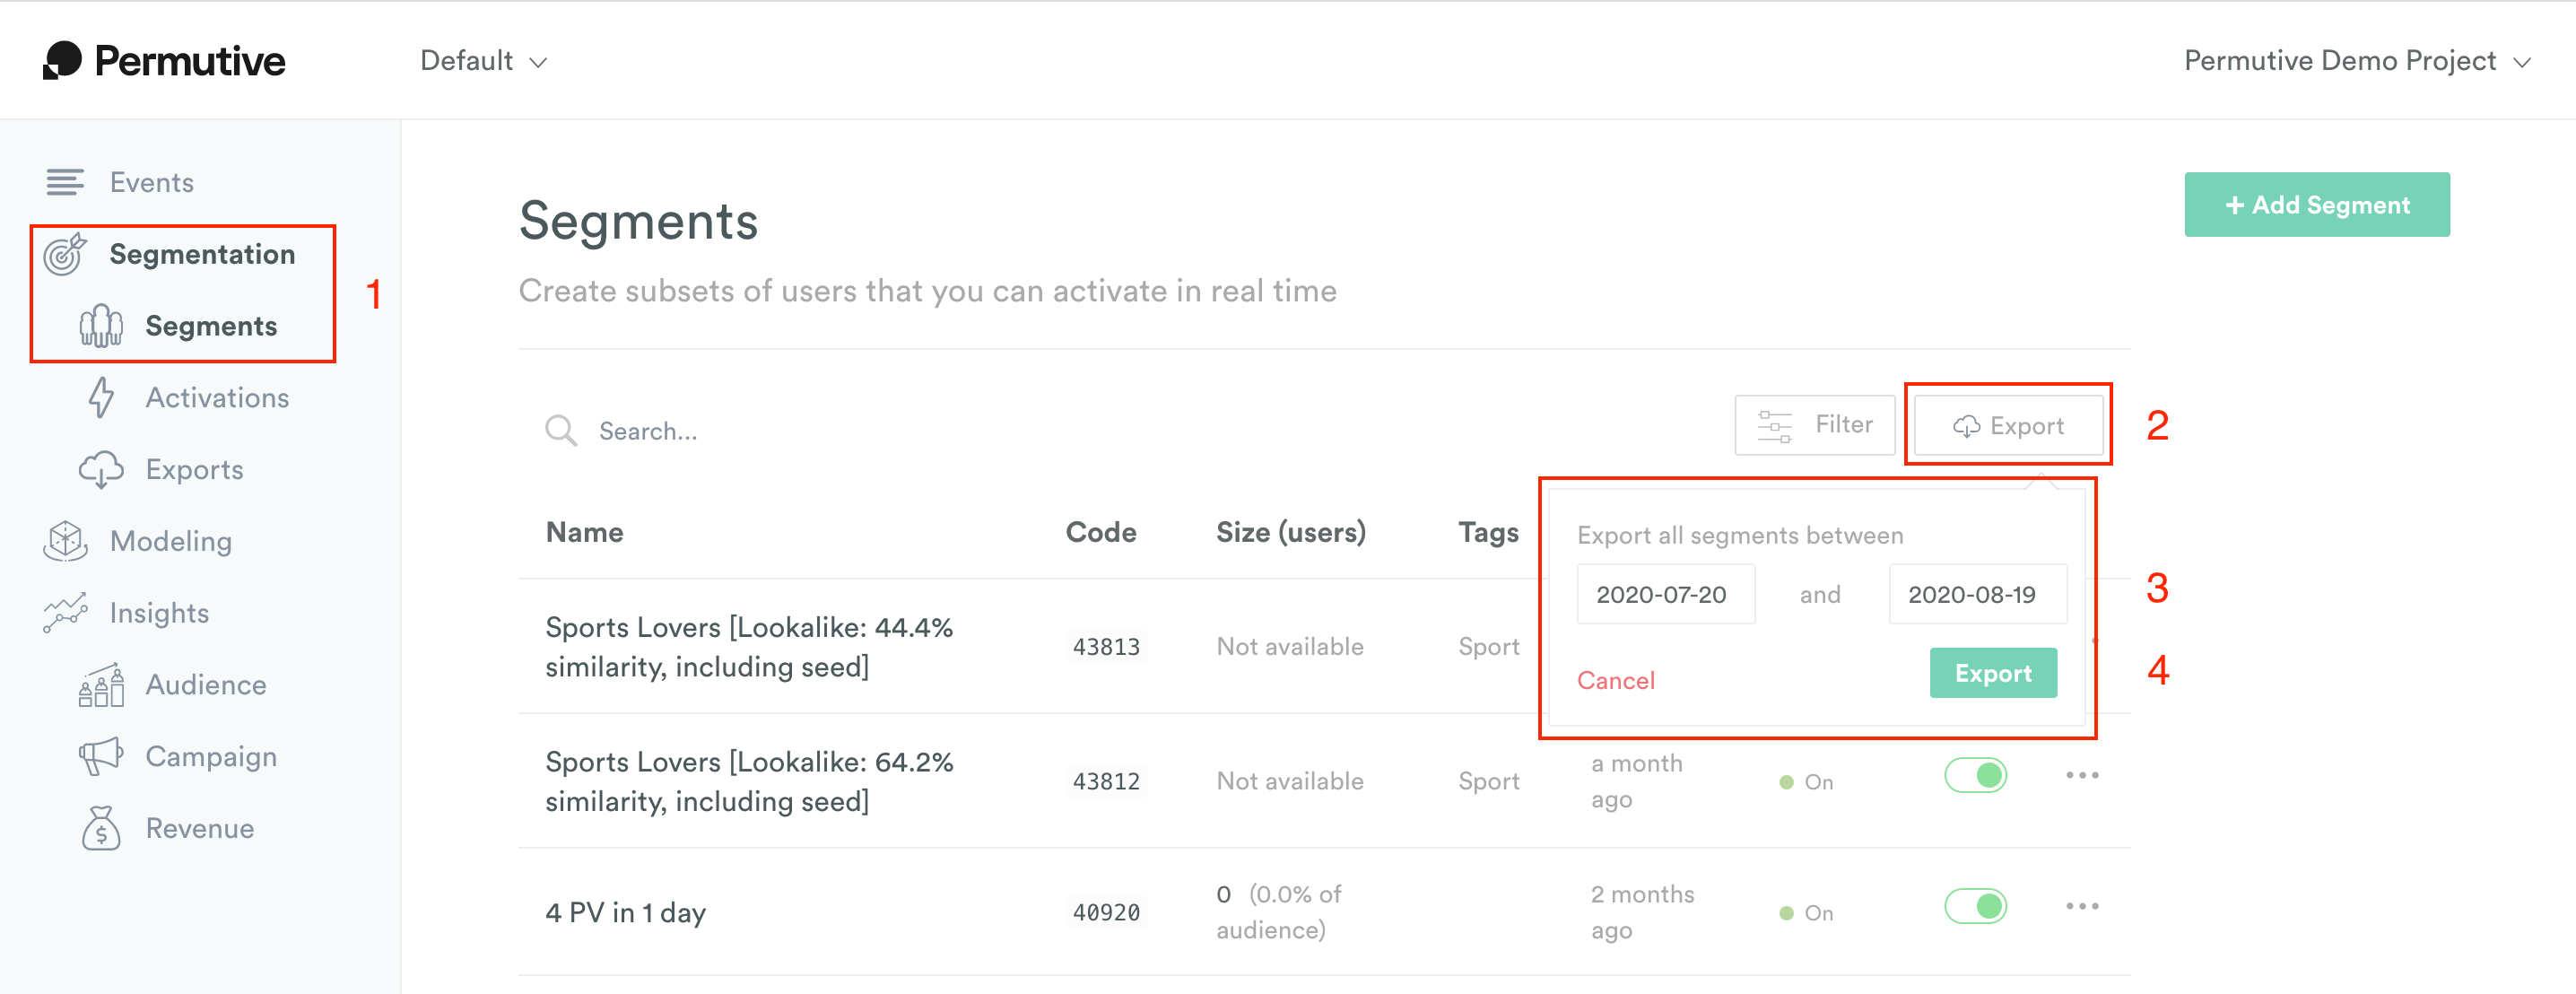Toggle off segment 43812 switch
The image size is (2576, 994).
1975,776
